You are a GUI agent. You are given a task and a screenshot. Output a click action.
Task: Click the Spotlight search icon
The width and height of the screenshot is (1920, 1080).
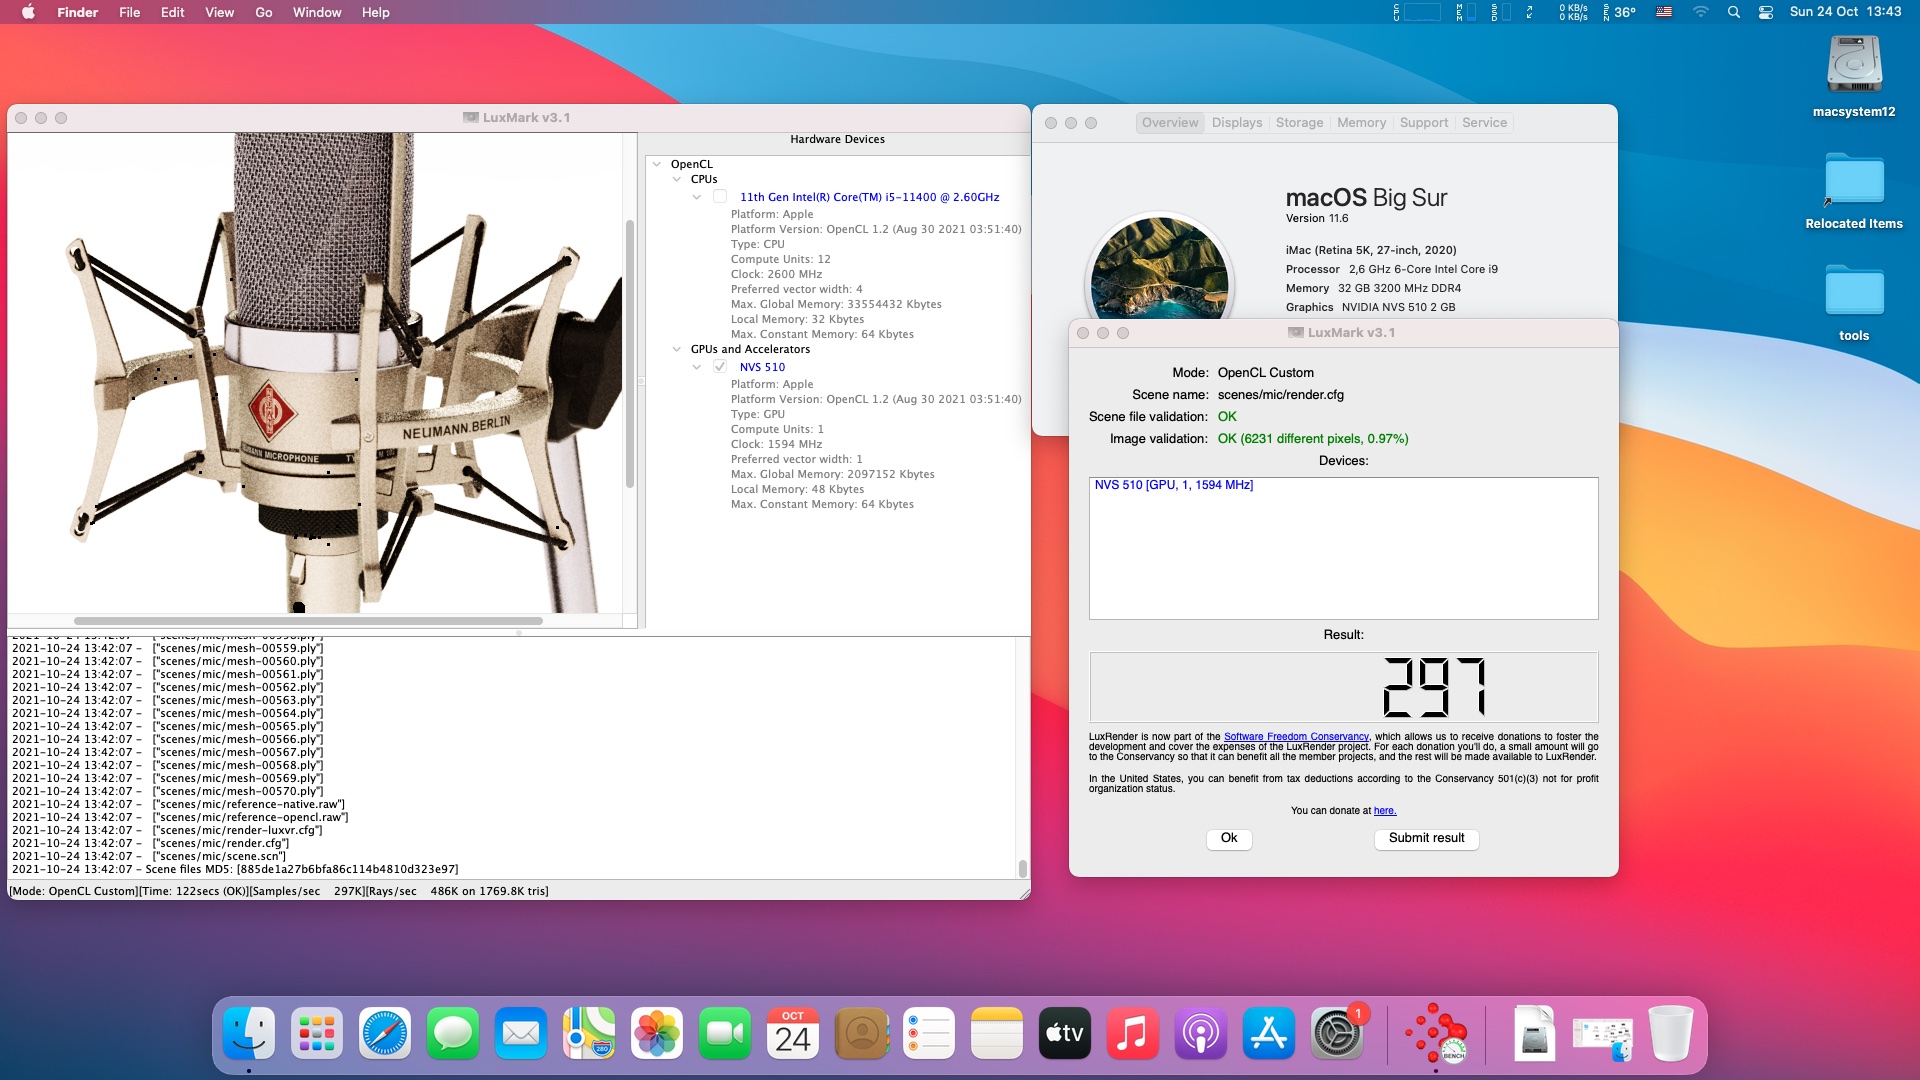pos(1734,12)
